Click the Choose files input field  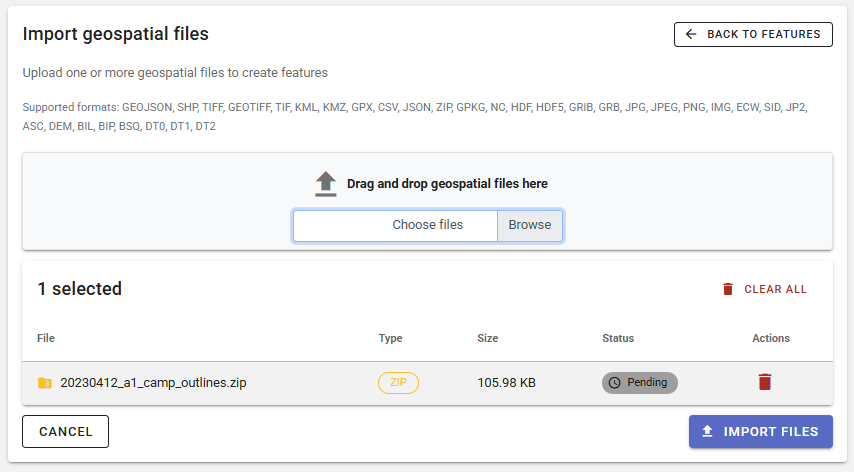[396, 225]
